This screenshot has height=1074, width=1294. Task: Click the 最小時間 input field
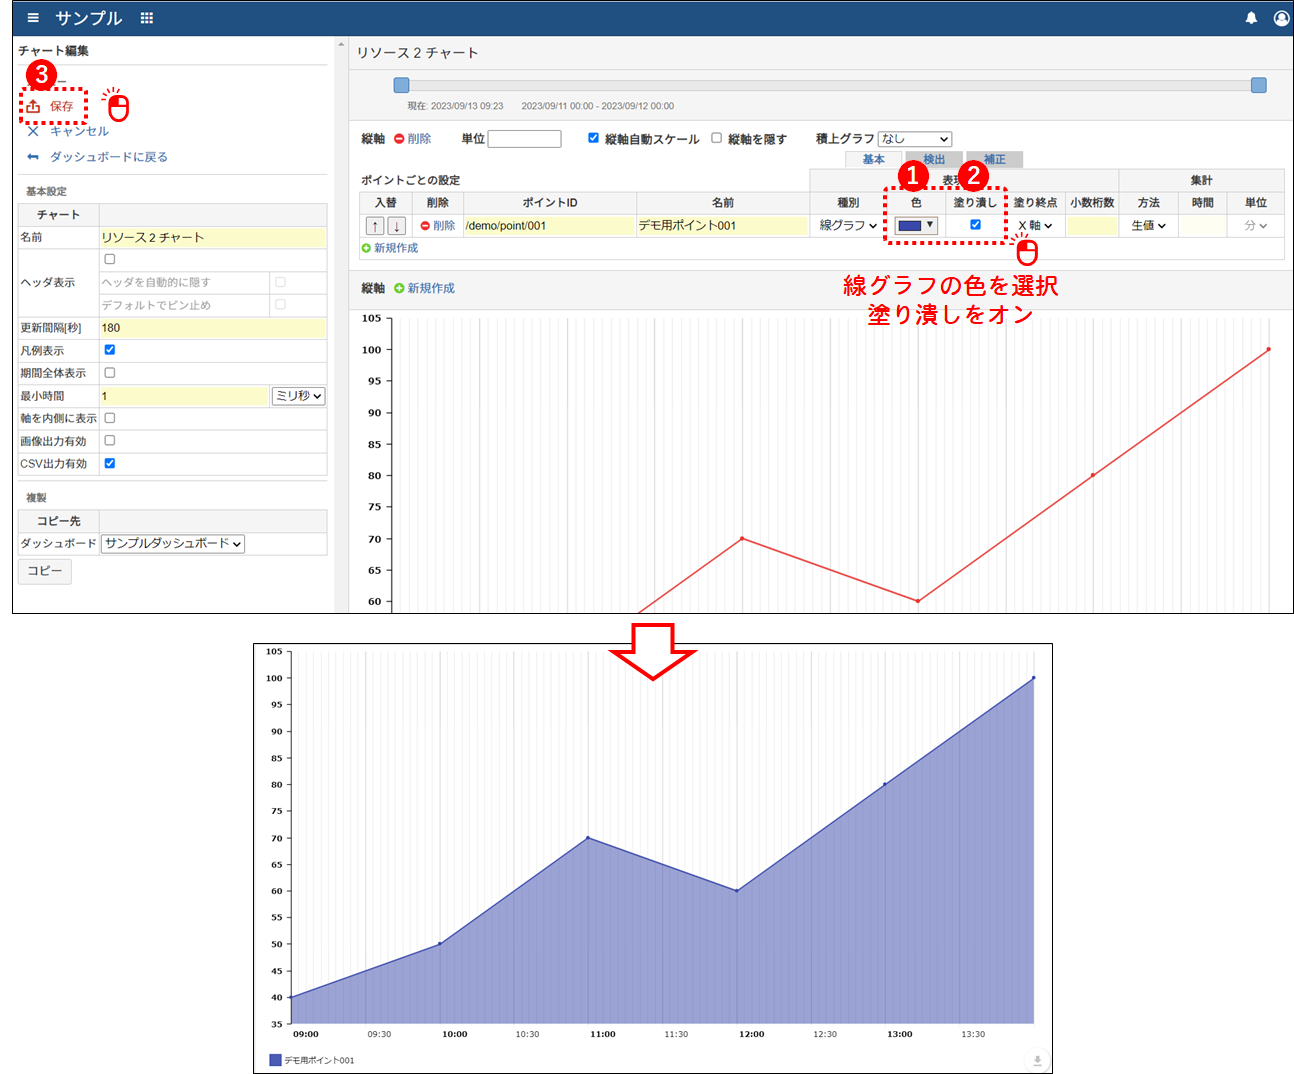pos(184,396)
